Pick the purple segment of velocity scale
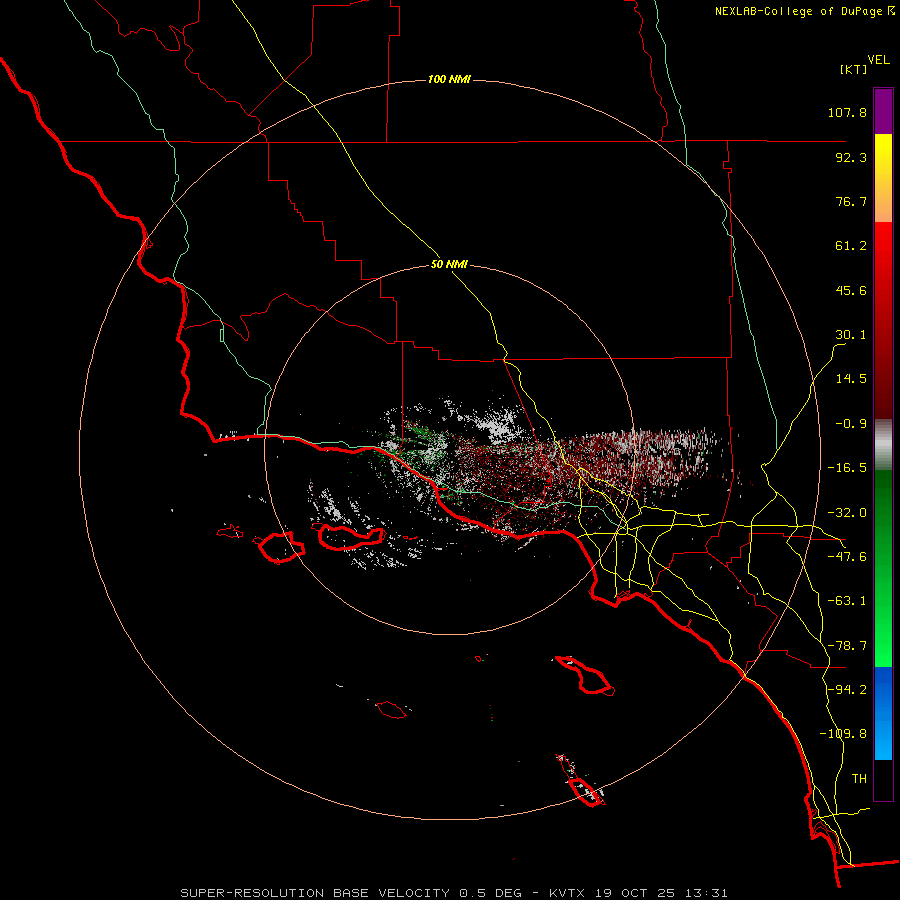 [x=883, y=111]
